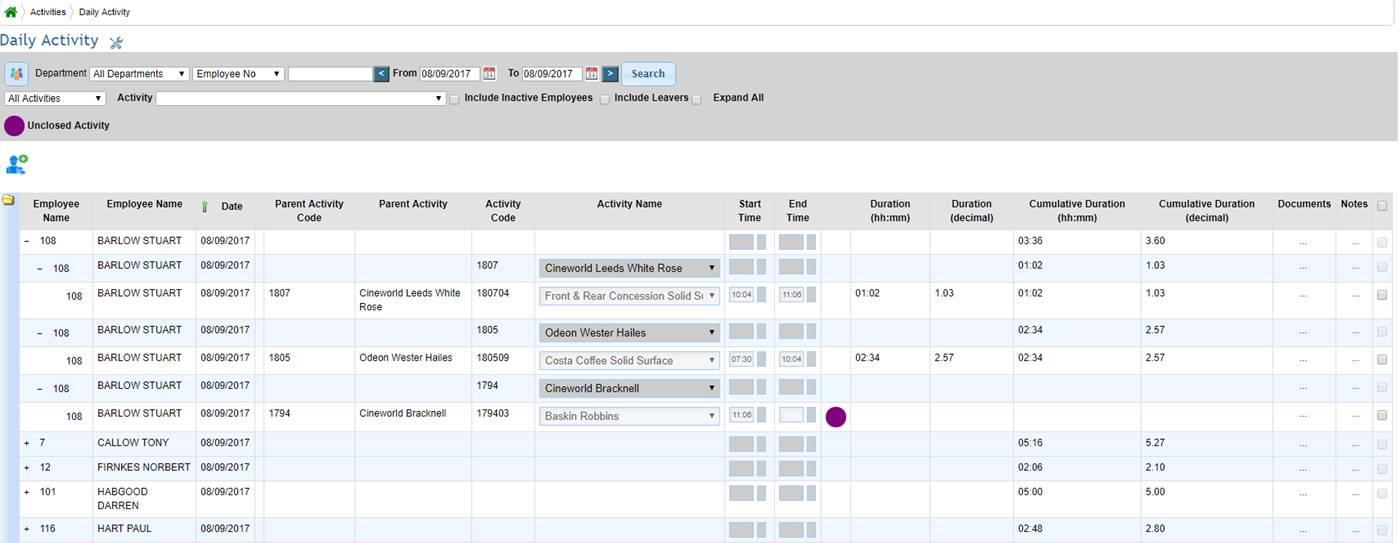Click the employee selector icon beside Department
The height and width of the screenshot is (543, 1400).
pos(16,74)
